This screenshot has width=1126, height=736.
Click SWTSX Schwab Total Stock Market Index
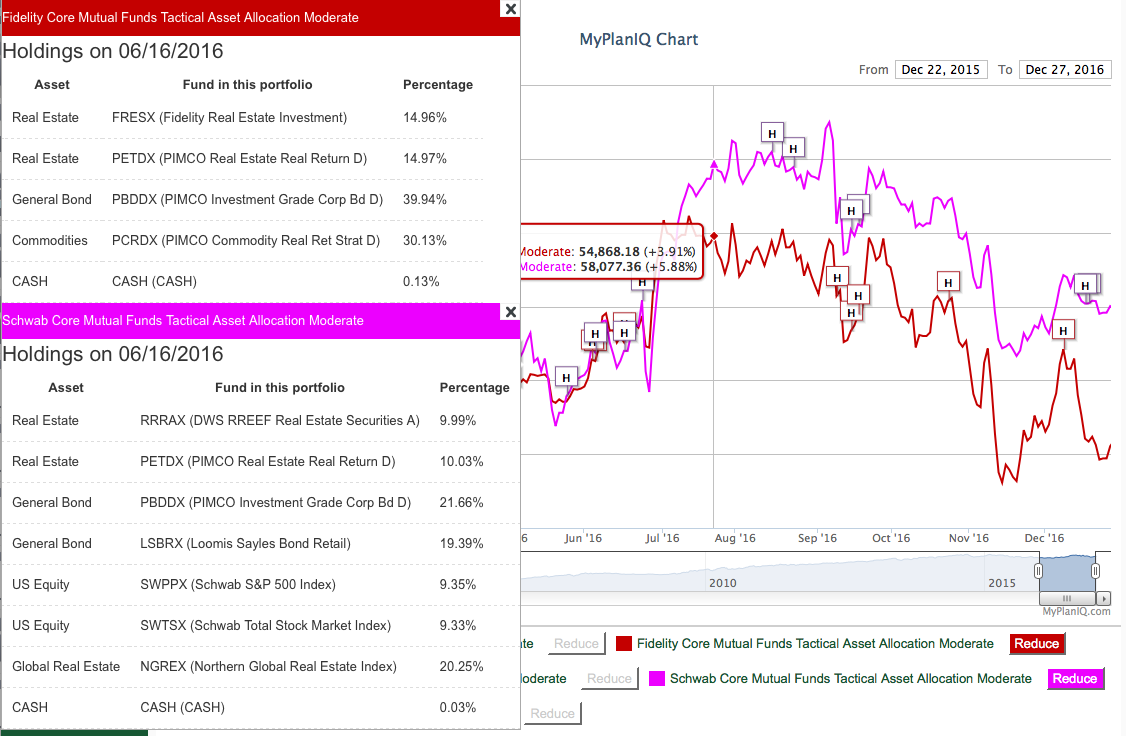[266, 625]
